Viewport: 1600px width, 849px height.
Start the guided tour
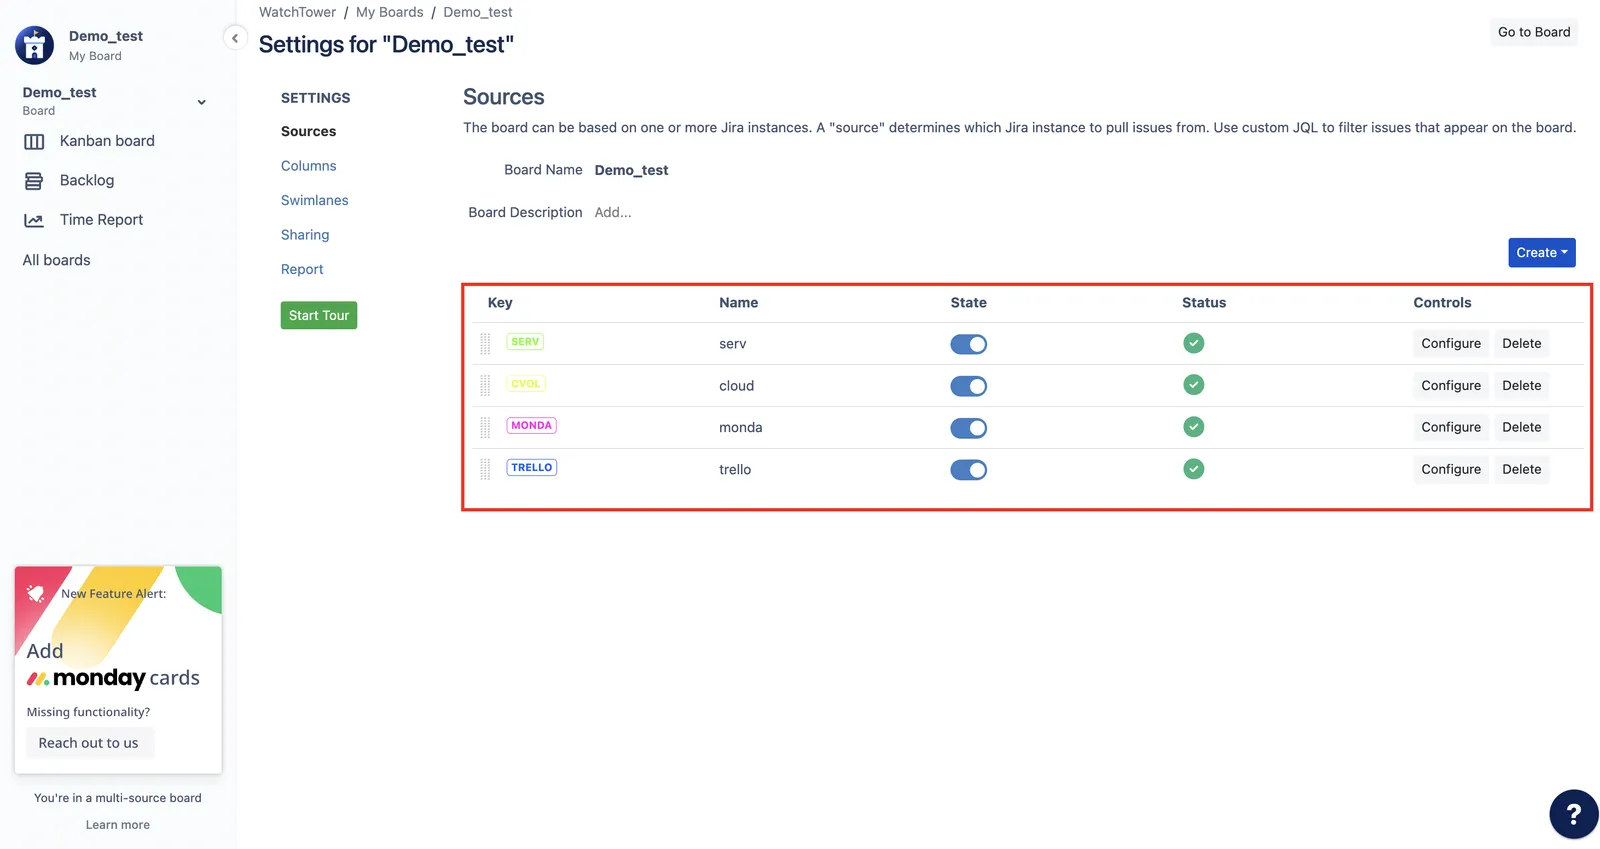(x=319, y=315)
